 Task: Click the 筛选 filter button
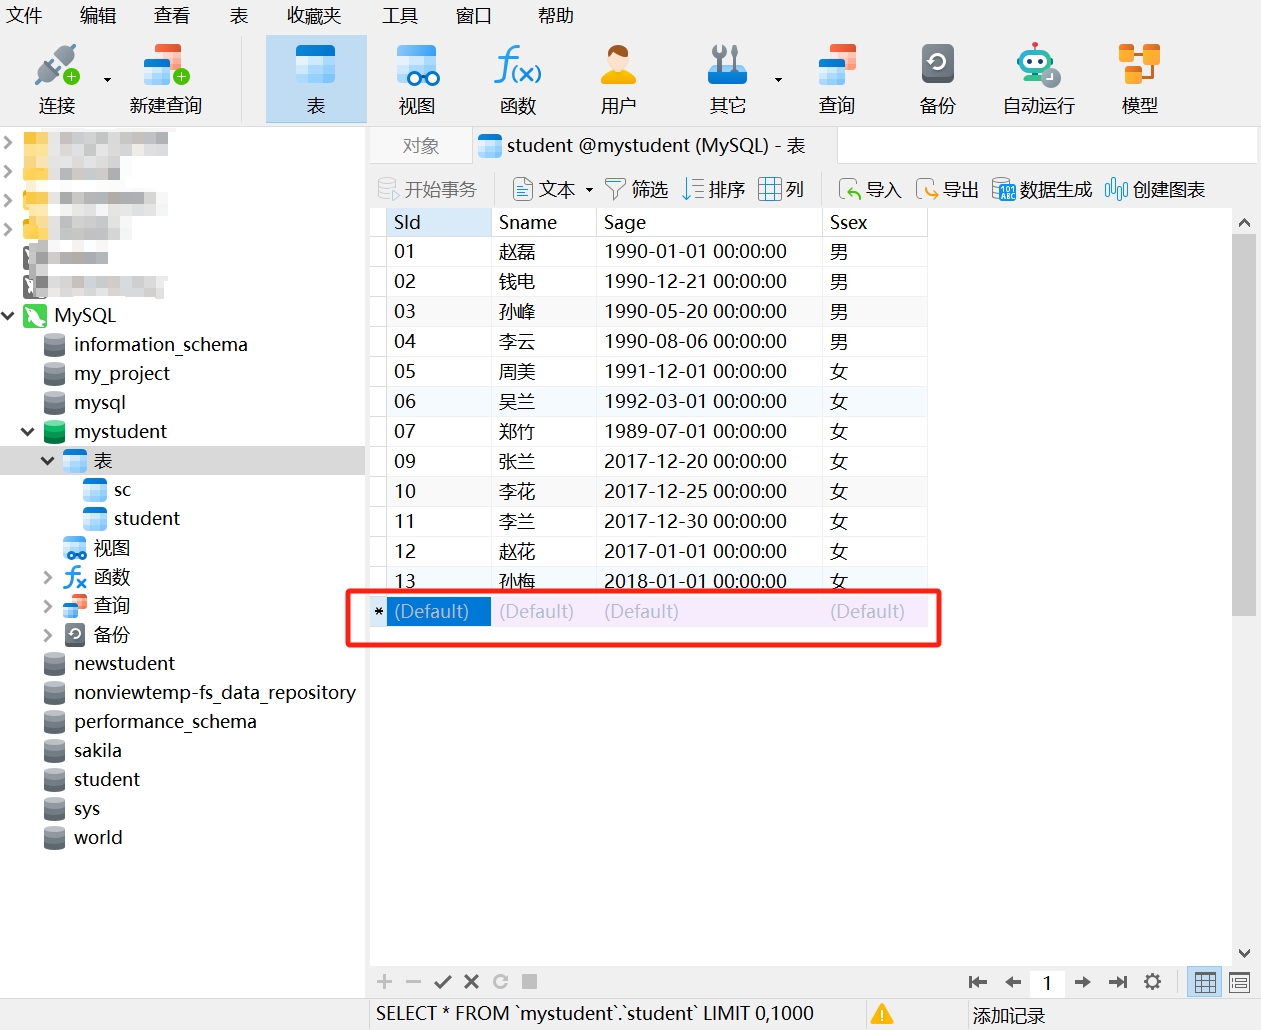pyautogui.click(x=637, y=190)
